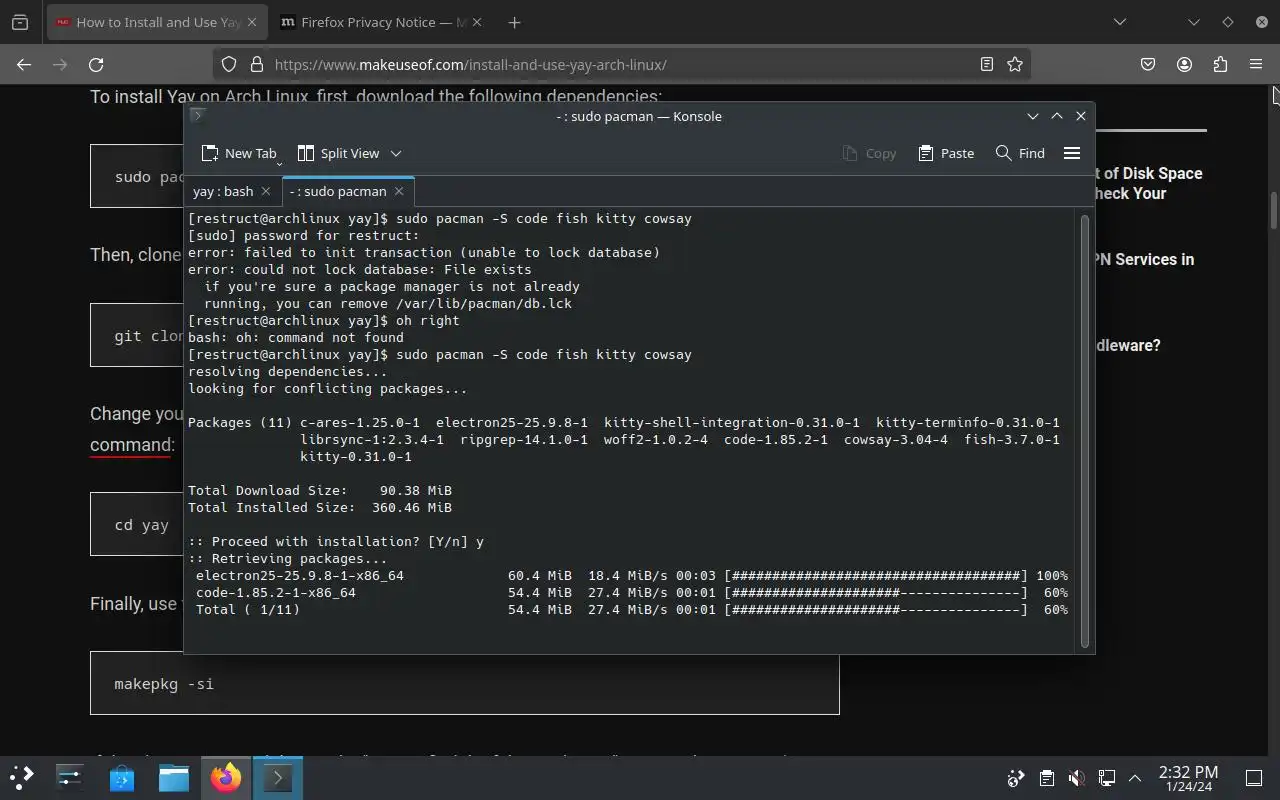Screen dimensions: 1280x800
Task: Open clipboard tray icon
Action: tap(1046, 778)
